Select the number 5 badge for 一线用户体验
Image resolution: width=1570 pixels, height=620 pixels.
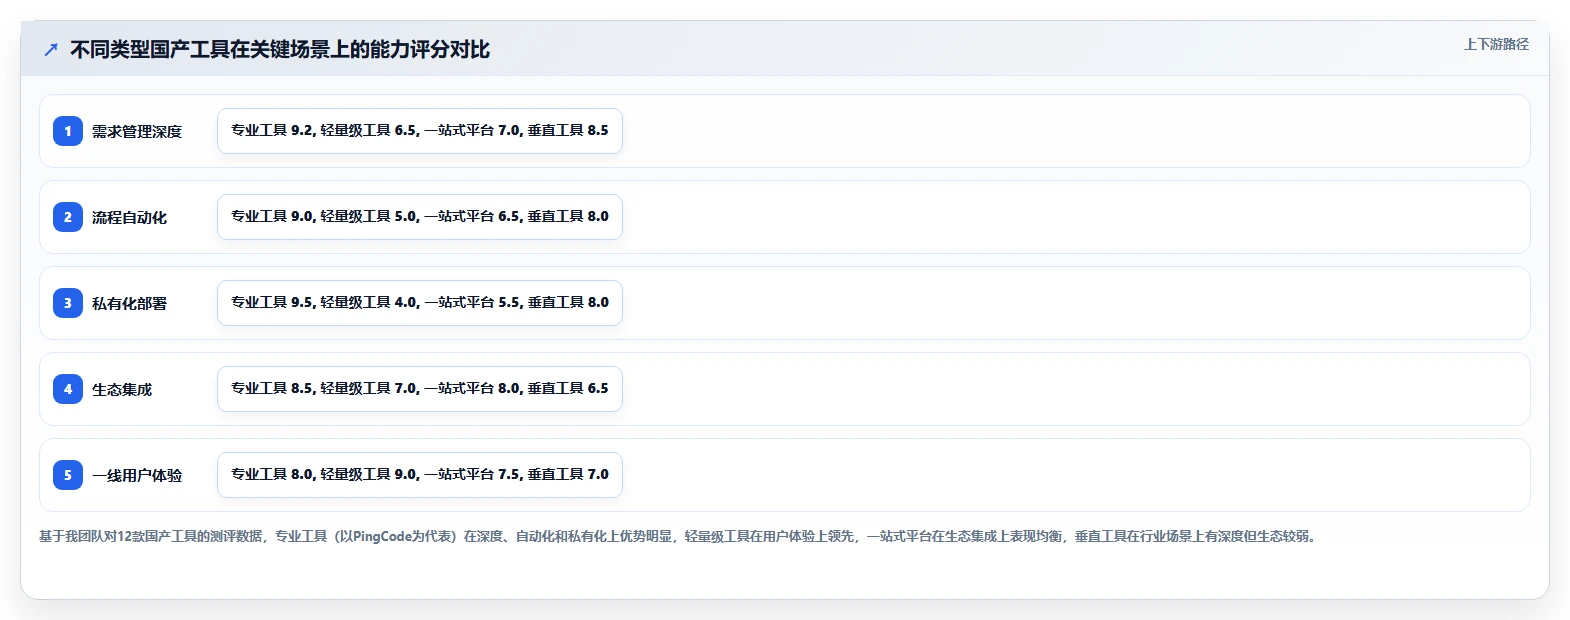tap(68, 475)
